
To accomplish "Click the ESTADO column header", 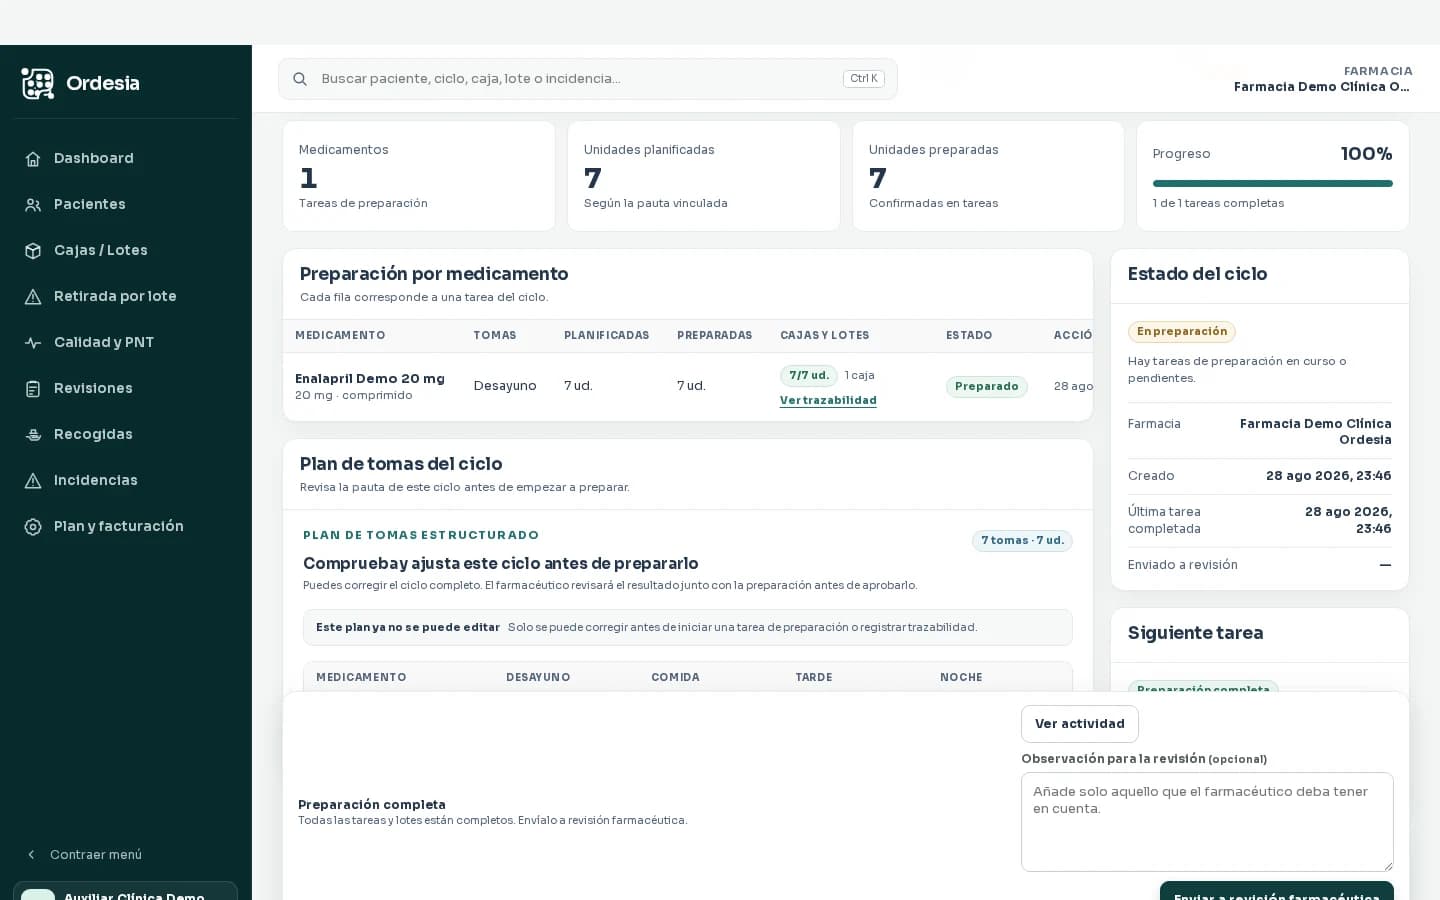I will point(969,336).
